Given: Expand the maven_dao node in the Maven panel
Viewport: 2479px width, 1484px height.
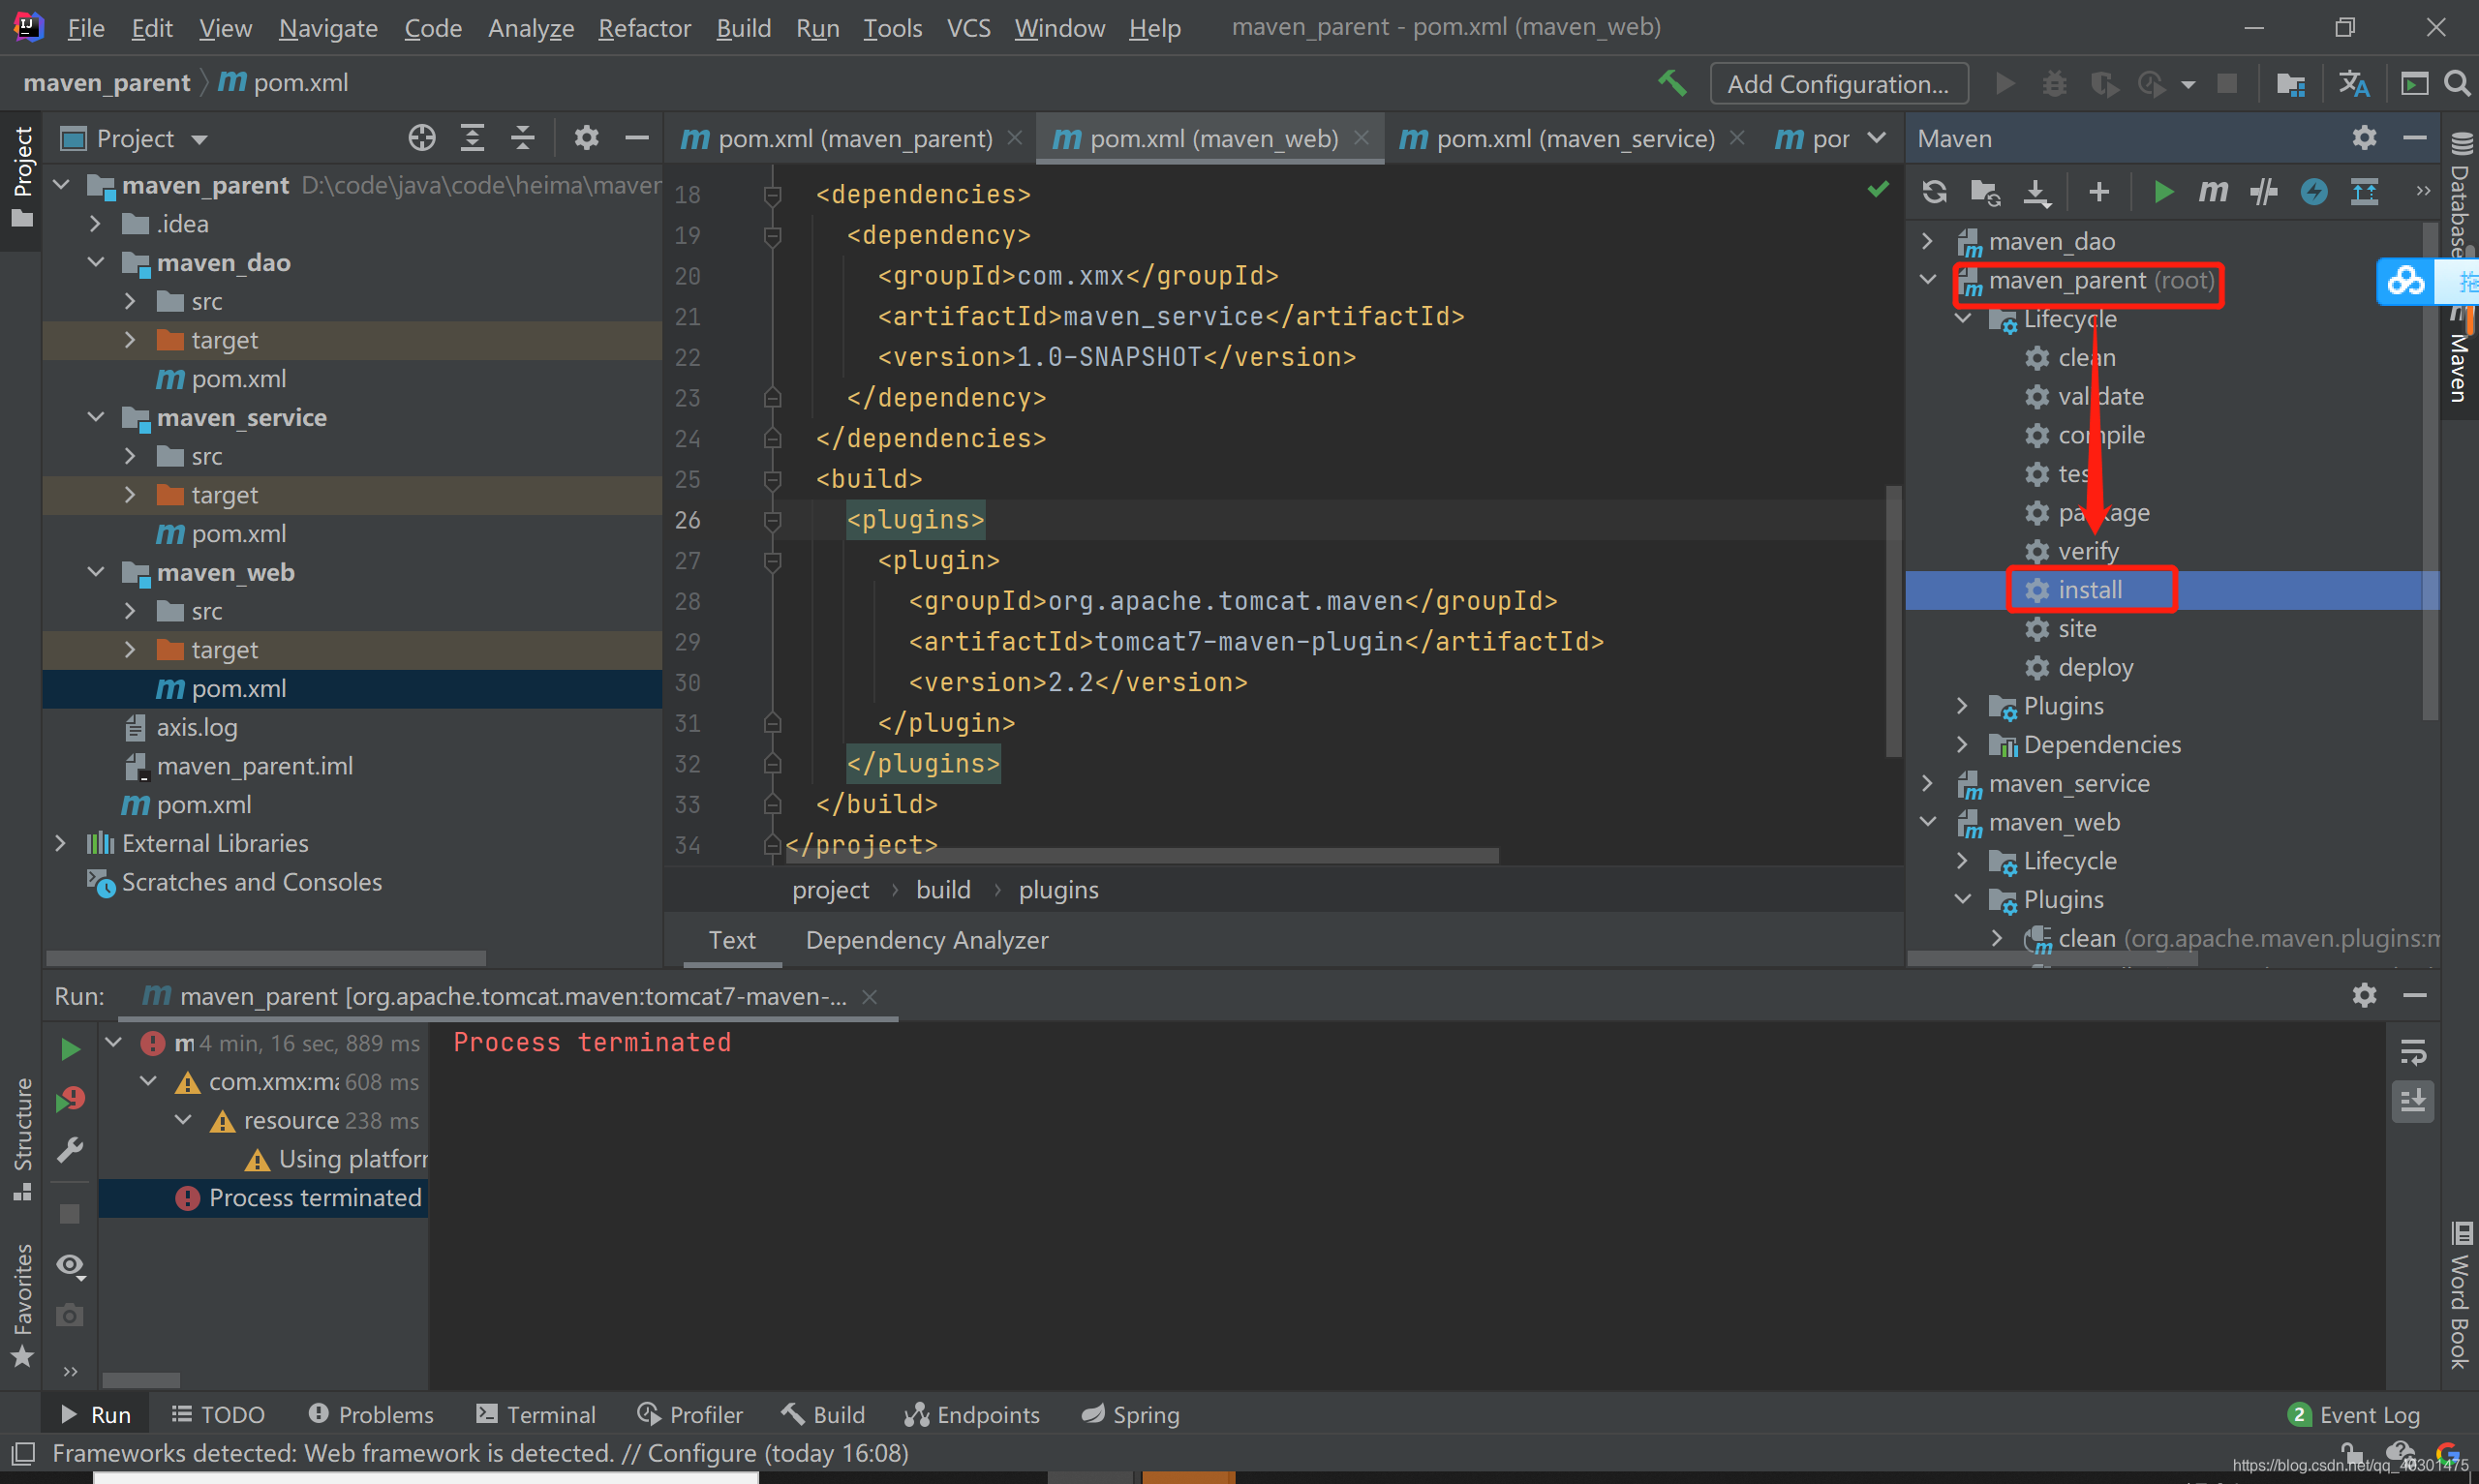Looking at the screenshot, I should [1927, 241].
